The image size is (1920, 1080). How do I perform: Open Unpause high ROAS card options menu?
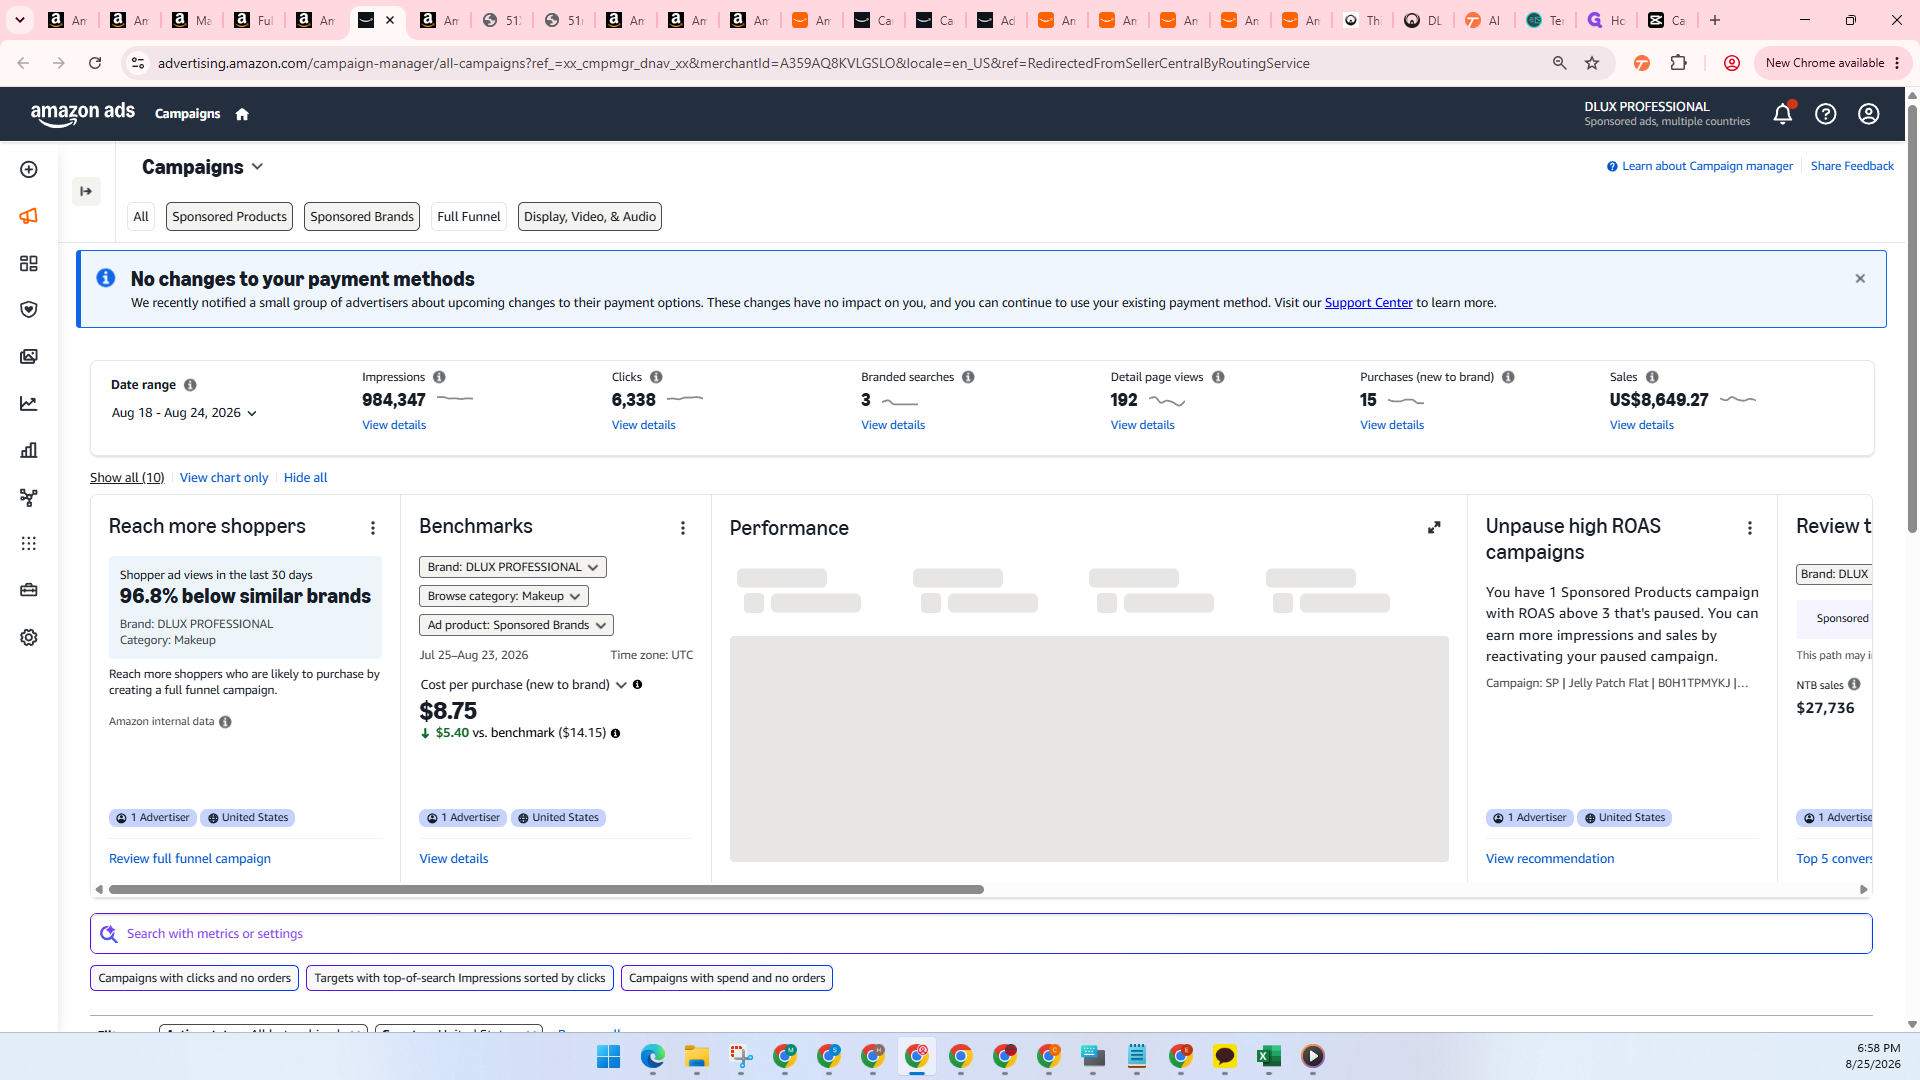coord(1750,528)
